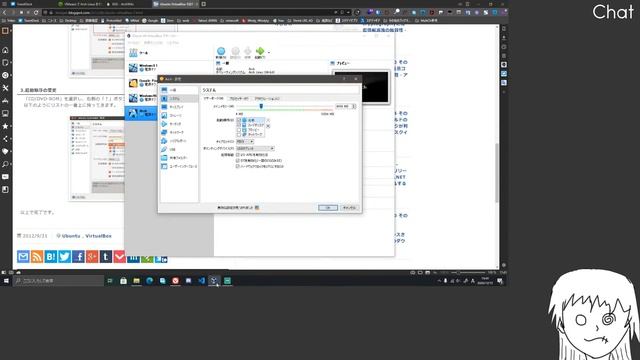The image size is (640, 360).
Task: Toggle Enable EFI checkbox
Action: (x=238, y=161)
